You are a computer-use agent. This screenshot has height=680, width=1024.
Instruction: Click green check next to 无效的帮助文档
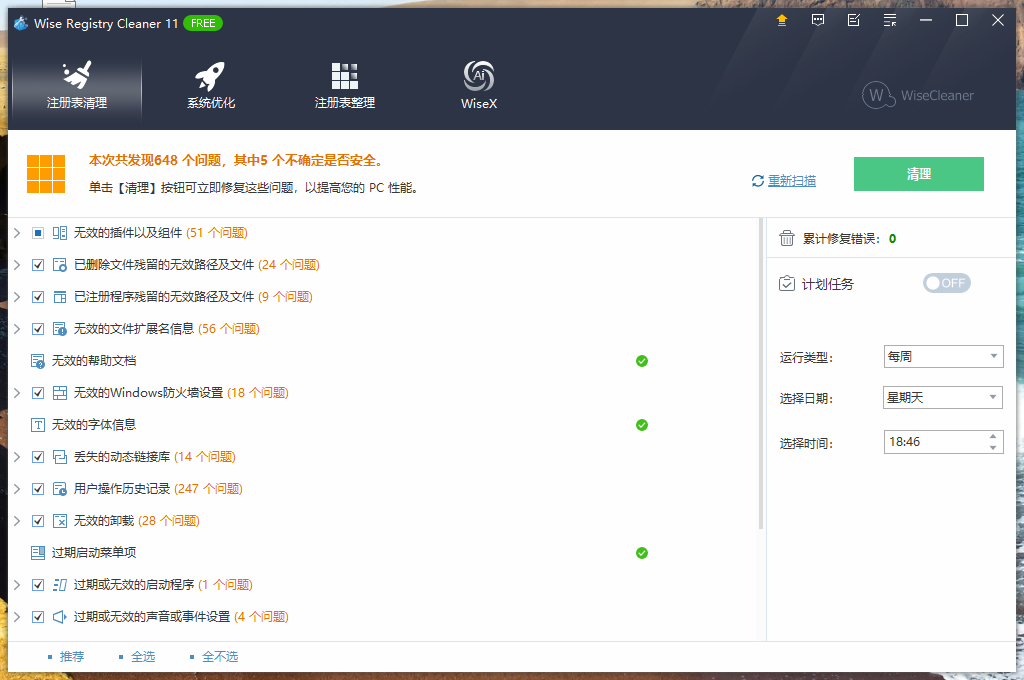coord(642,361)
